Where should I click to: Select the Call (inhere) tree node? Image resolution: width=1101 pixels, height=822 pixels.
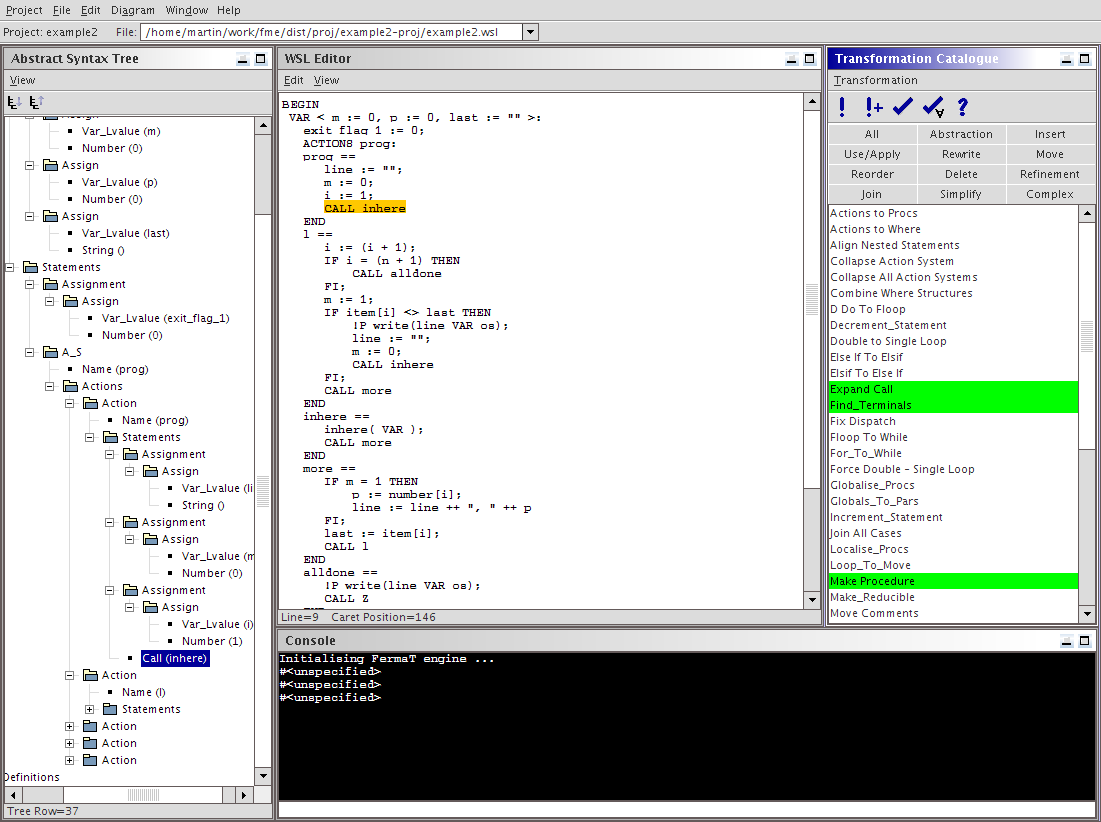click(175, 658)
